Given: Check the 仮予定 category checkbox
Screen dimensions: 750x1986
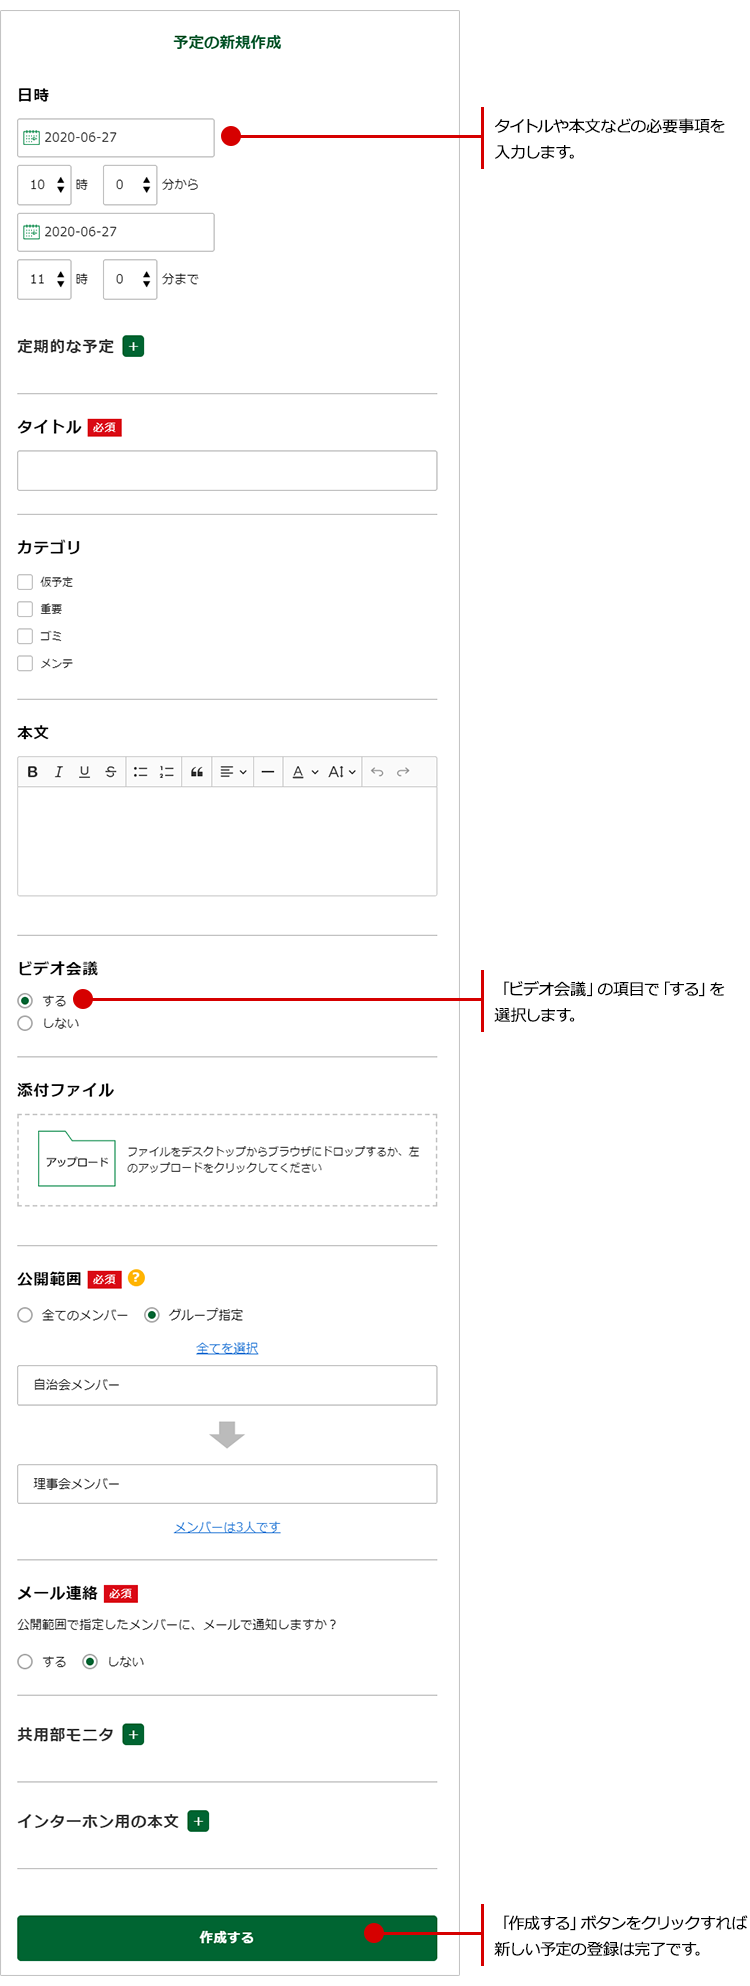Looking at the screenshot, I should click(26, 582).
